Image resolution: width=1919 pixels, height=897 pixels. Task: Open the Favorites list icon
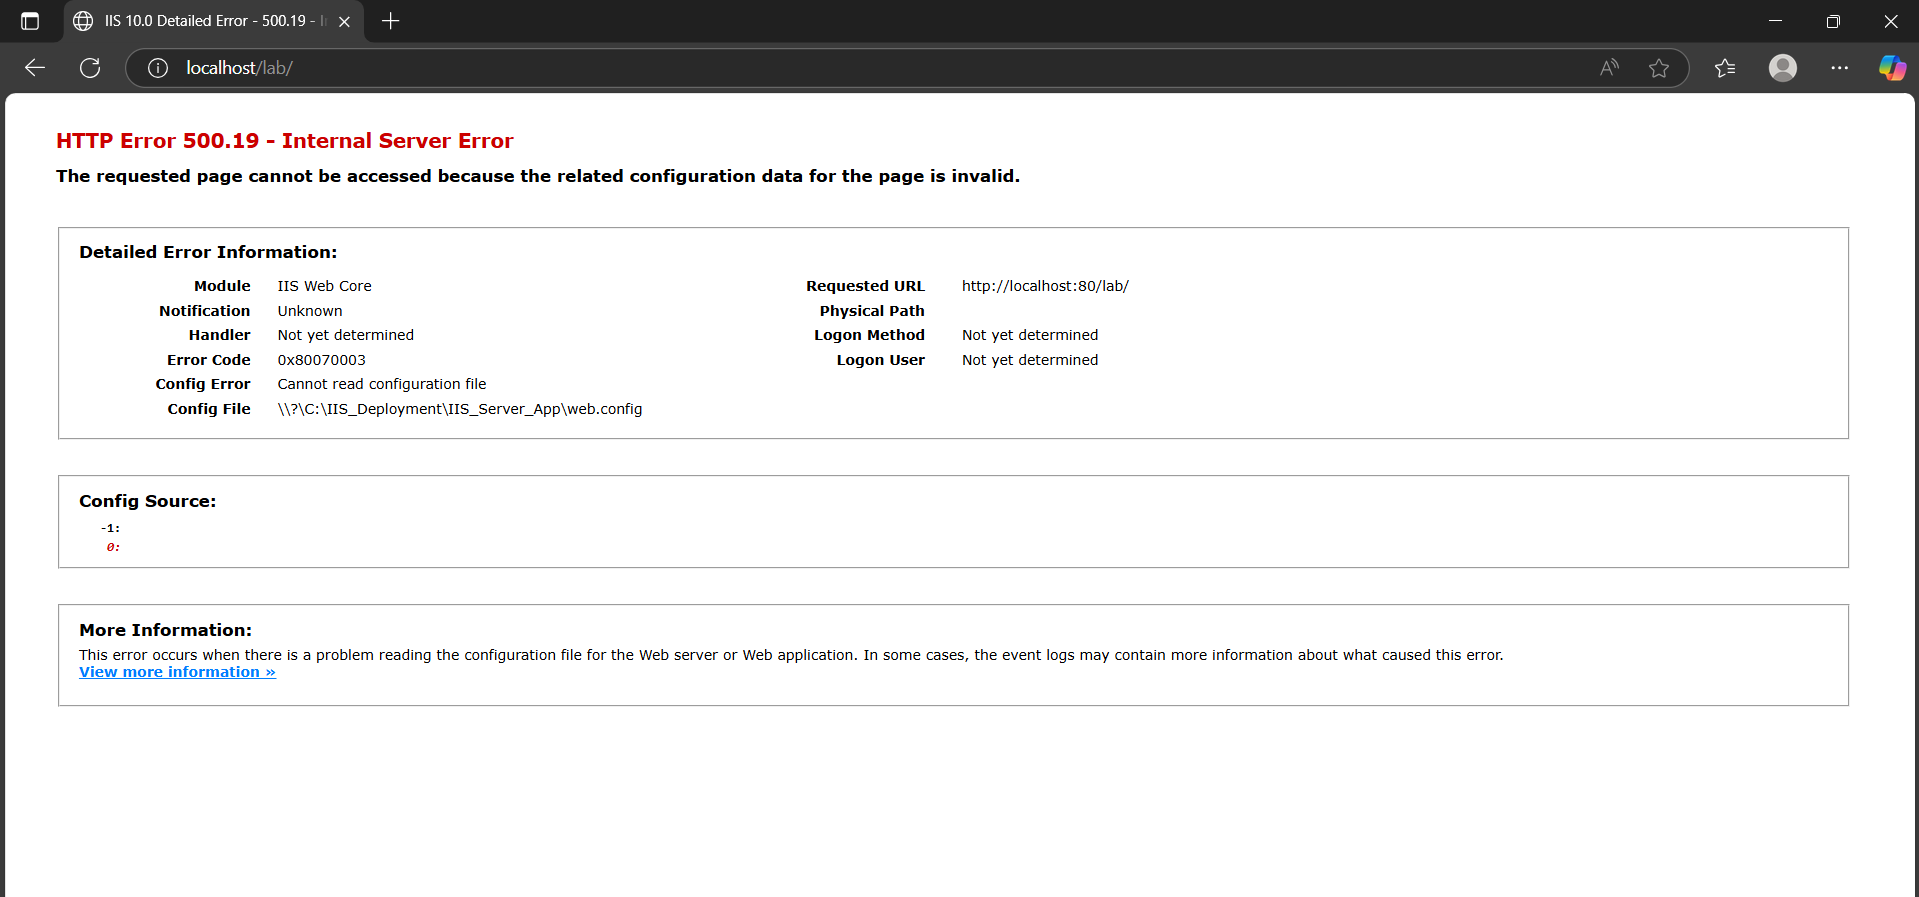click(1725, 68)
